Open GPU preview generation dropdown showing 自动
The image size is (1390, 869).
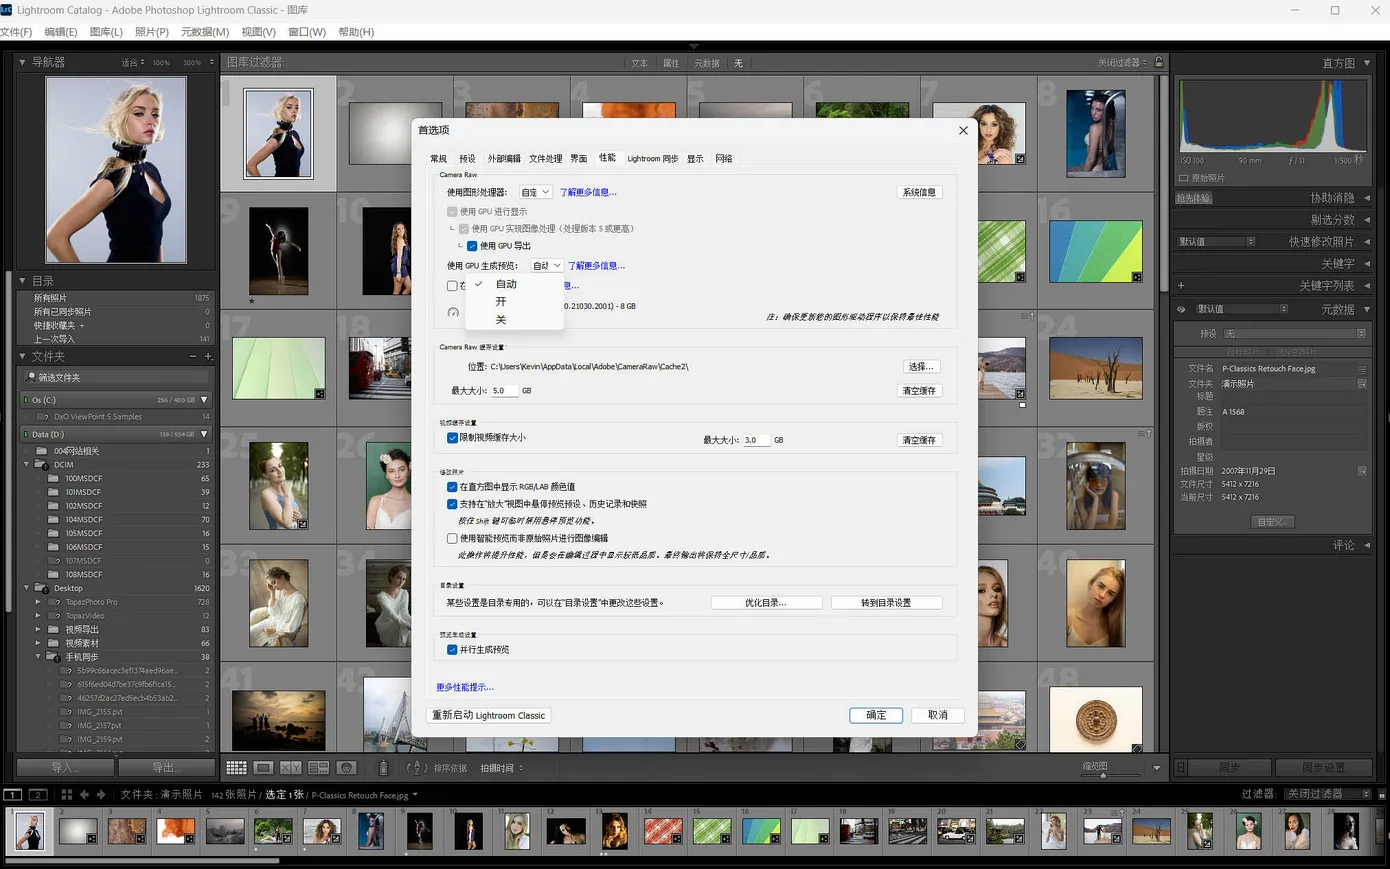click(x=547, y=266)
